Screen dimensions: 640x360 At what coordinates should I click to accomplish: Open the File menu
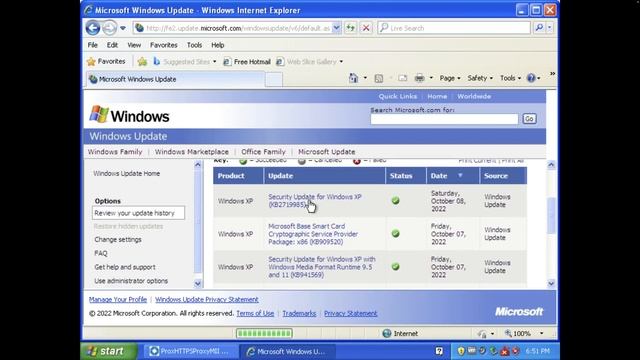click(x=93, y=45)
